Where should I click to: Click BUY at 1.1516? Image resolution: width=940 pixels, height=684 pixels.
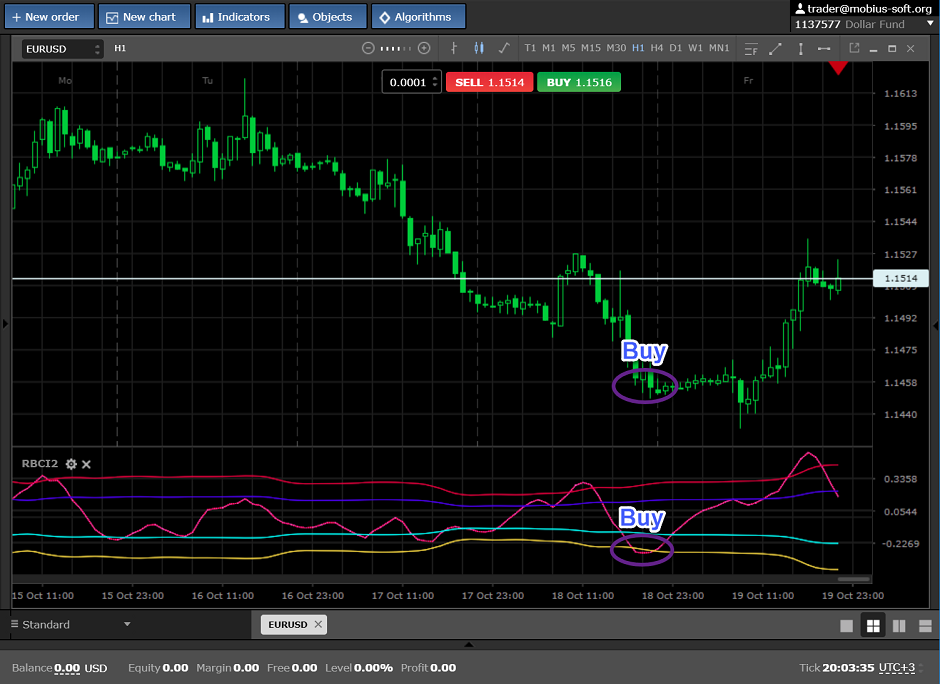click(579, 82)
